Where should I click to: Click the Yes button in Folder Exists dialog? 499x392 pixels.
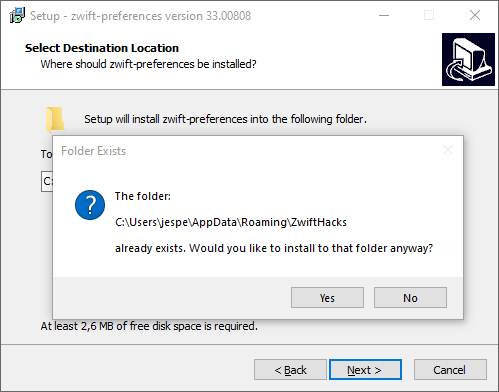327,297
